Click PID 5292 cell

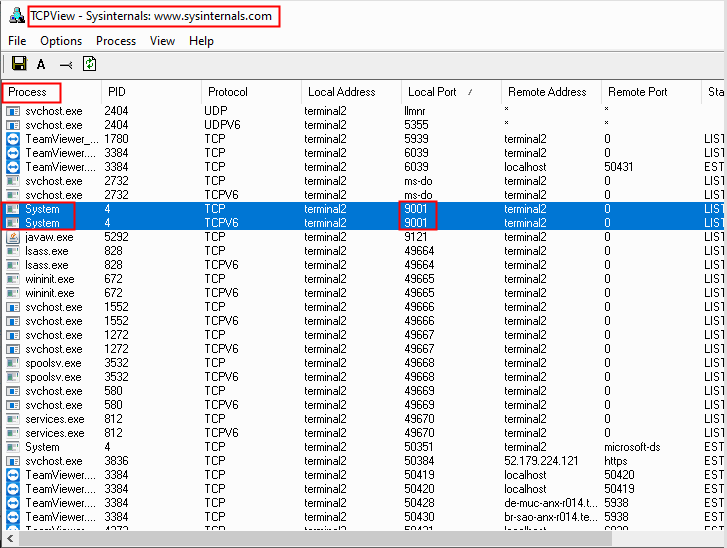pyautogui.click(x=116, y=237)
